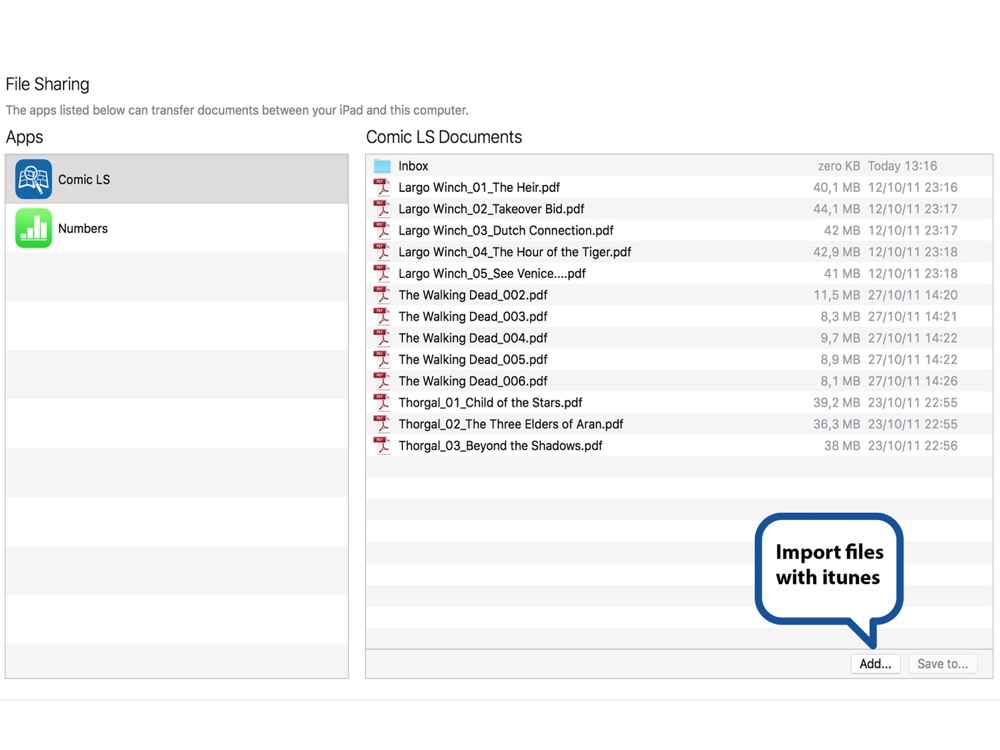Click the 40,1 MB size value

(836, 188)
